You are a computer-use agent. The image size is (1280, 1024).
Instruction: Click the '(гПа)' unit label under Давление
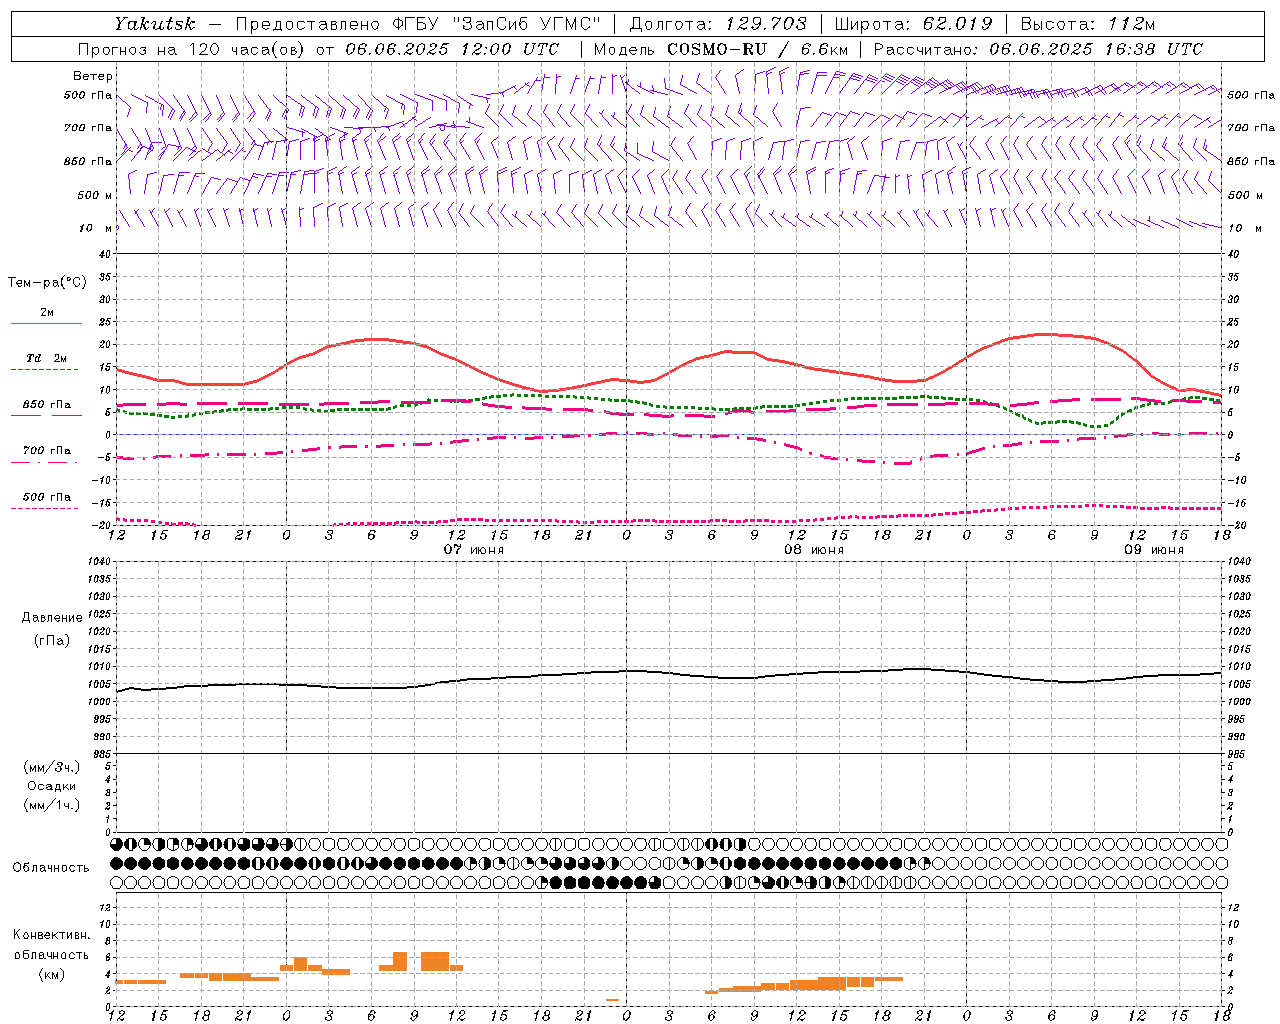[x=52, y=640]
